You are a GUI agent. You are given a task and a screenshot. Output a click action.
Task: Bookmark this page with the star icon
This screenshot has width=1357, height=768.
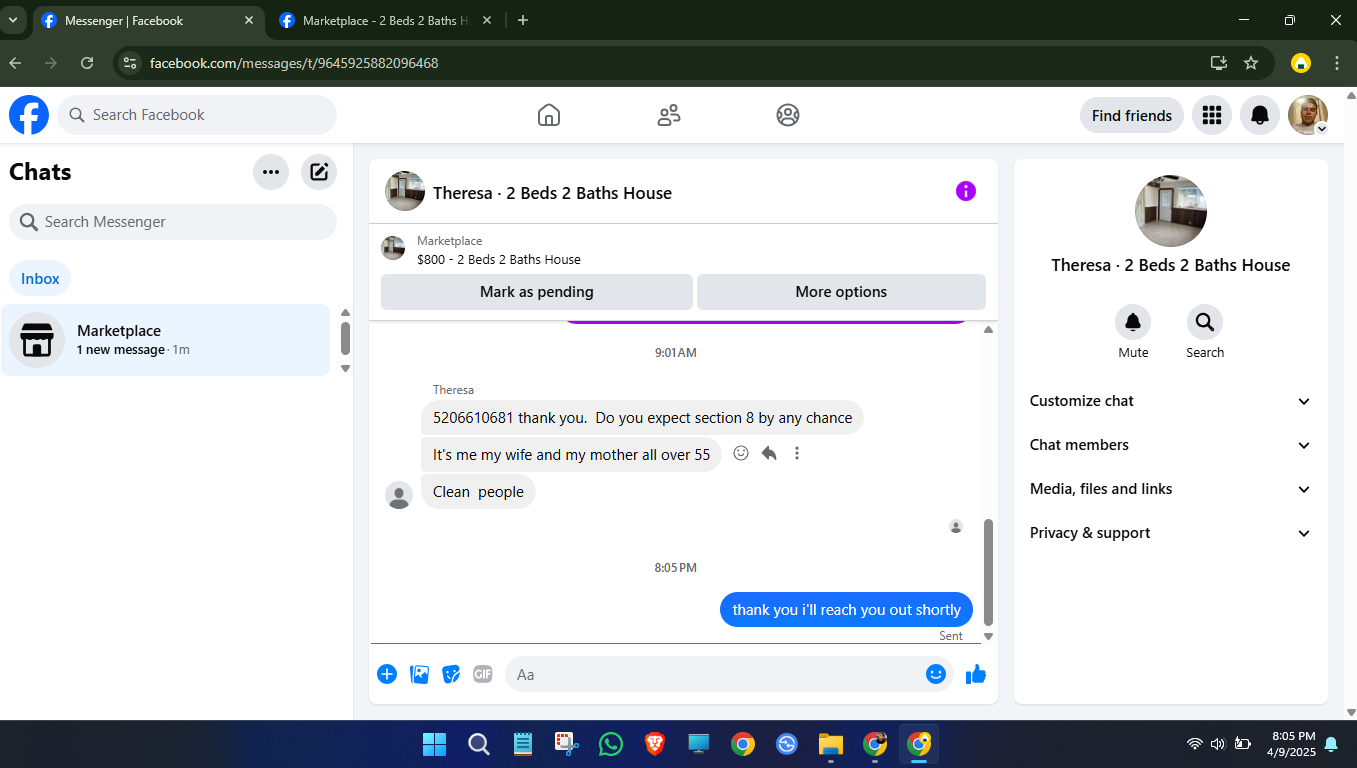tap(1251, 63)
